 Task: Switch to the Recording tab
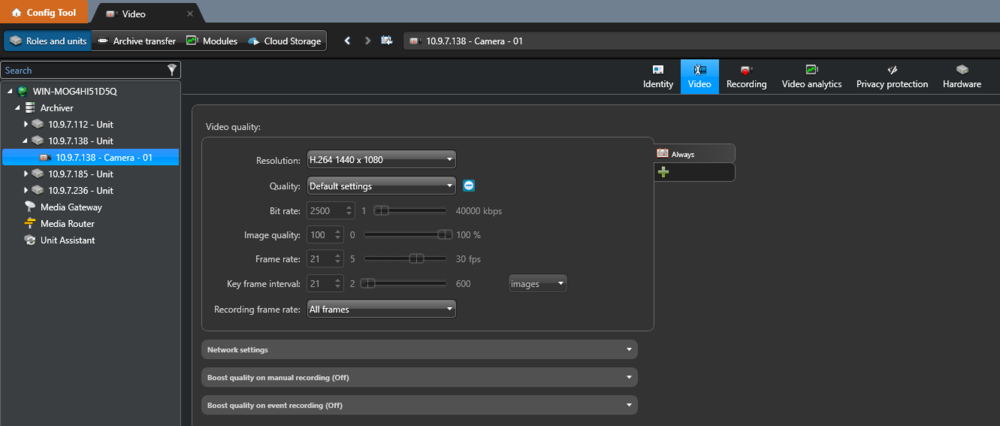pos(746,77)
